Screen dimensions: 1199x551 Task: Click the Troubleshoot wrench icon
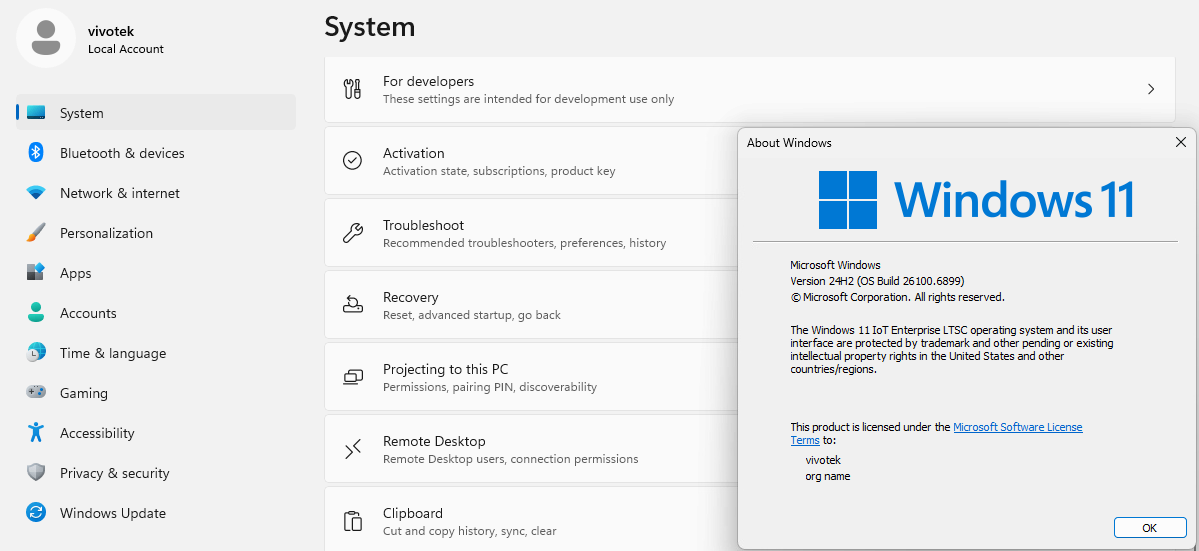tap(353, 233)
